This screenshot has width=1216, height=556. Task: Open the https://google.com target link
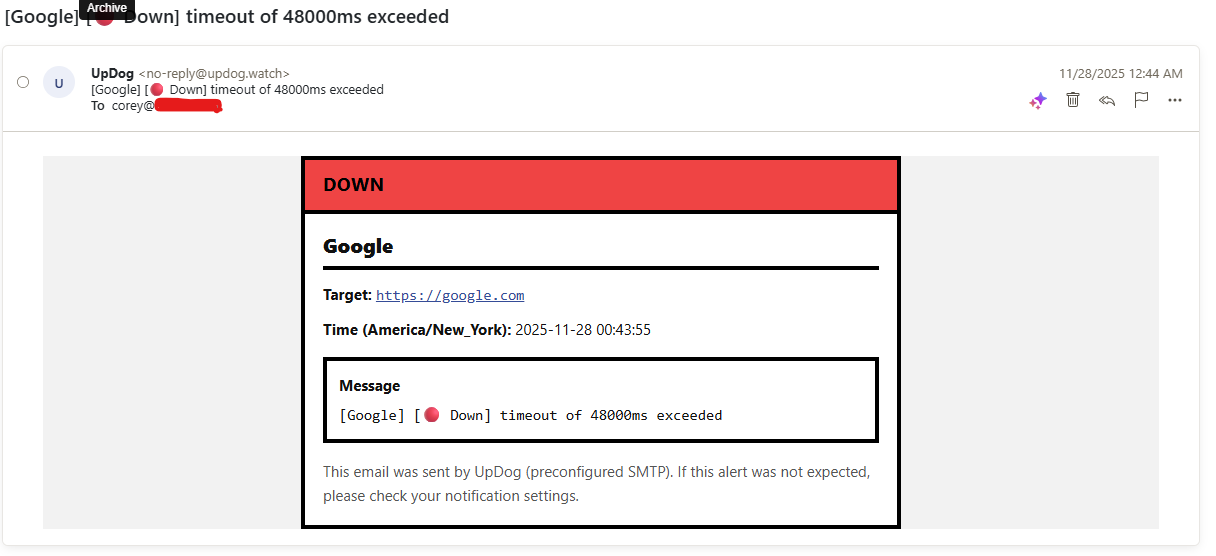point(450,295)
